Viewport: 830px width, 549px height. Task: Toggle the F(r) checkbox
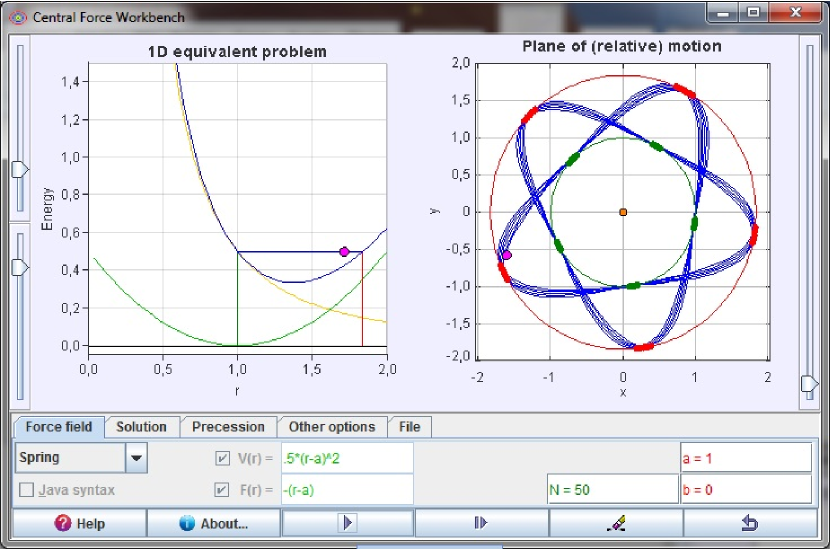pos(222,490)
